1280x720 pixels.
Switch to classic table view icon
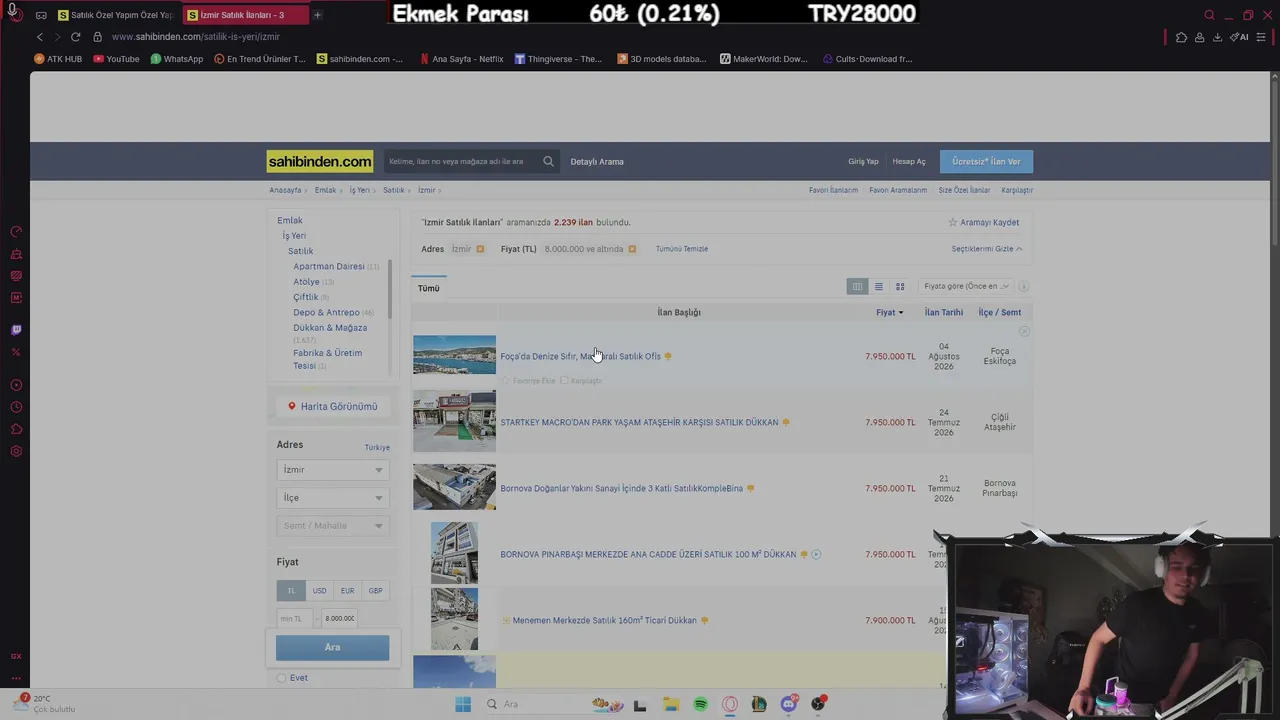coord(857,287)
